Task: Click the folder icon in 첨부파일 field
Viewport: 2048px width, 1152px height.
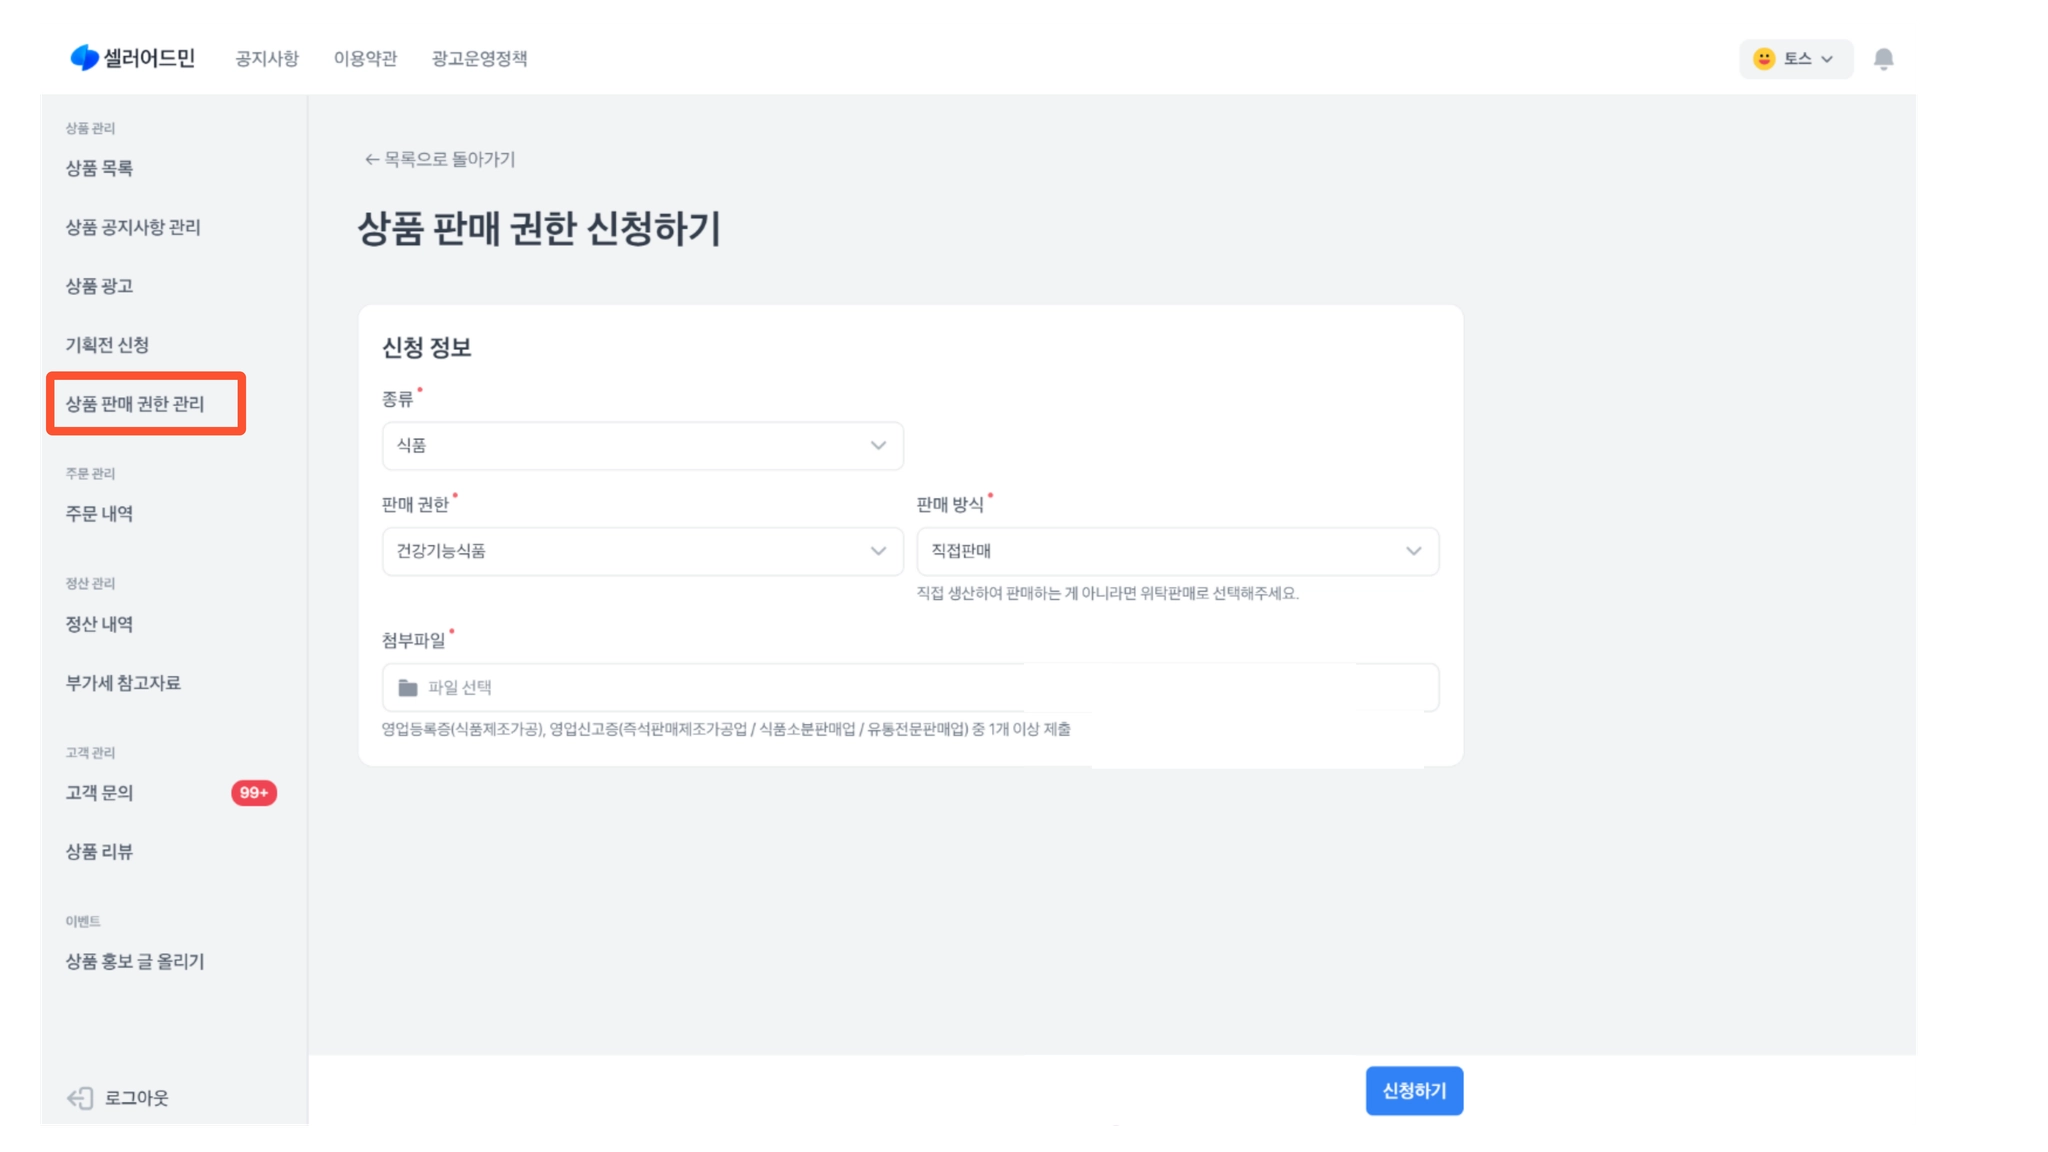Action: pyautogui.click(x=408, y=688)
